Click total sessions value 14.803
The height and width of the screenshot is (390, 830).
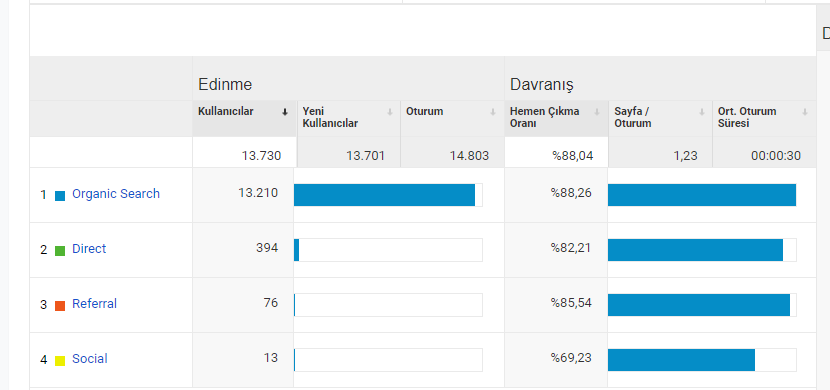click(x=469, y=156)
